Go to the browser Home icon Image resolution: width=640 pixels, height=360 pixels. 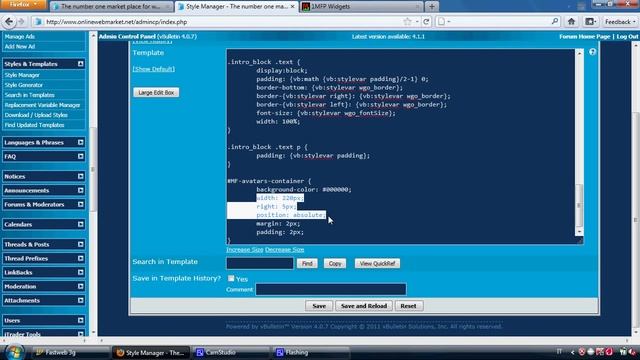571,22
